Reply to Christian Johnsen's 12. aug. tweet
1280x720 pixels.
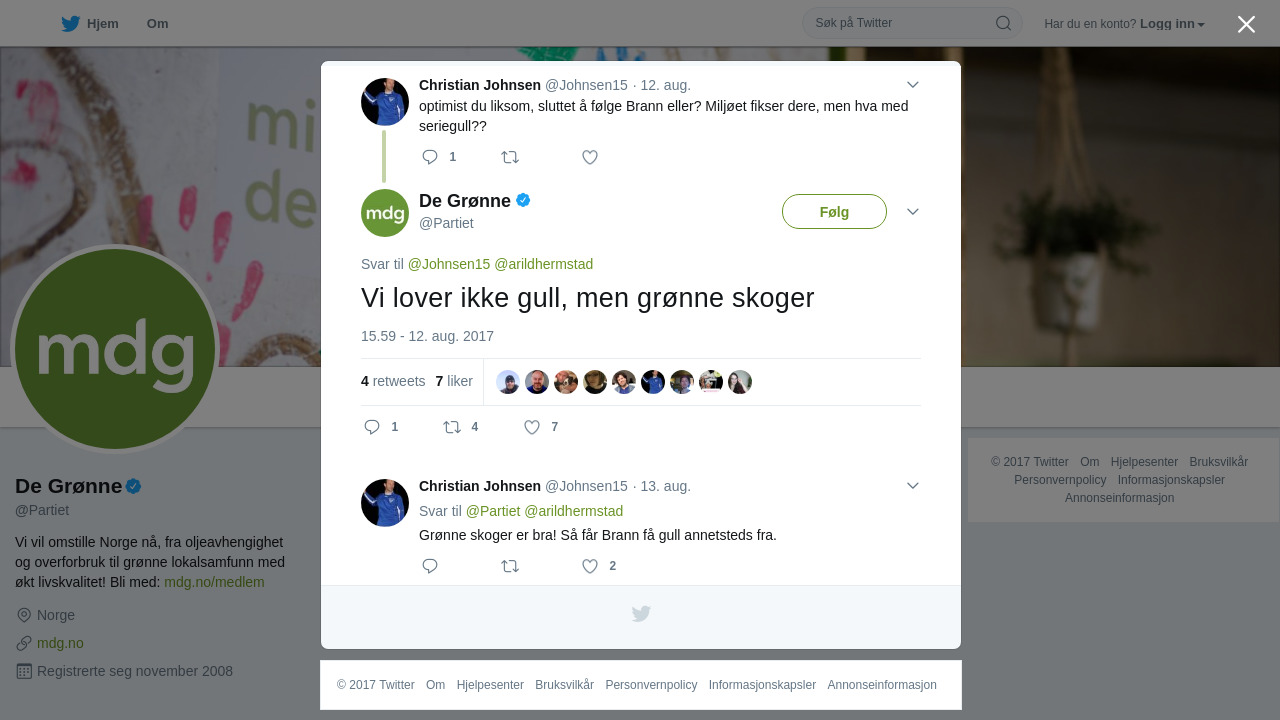[430, 157]
